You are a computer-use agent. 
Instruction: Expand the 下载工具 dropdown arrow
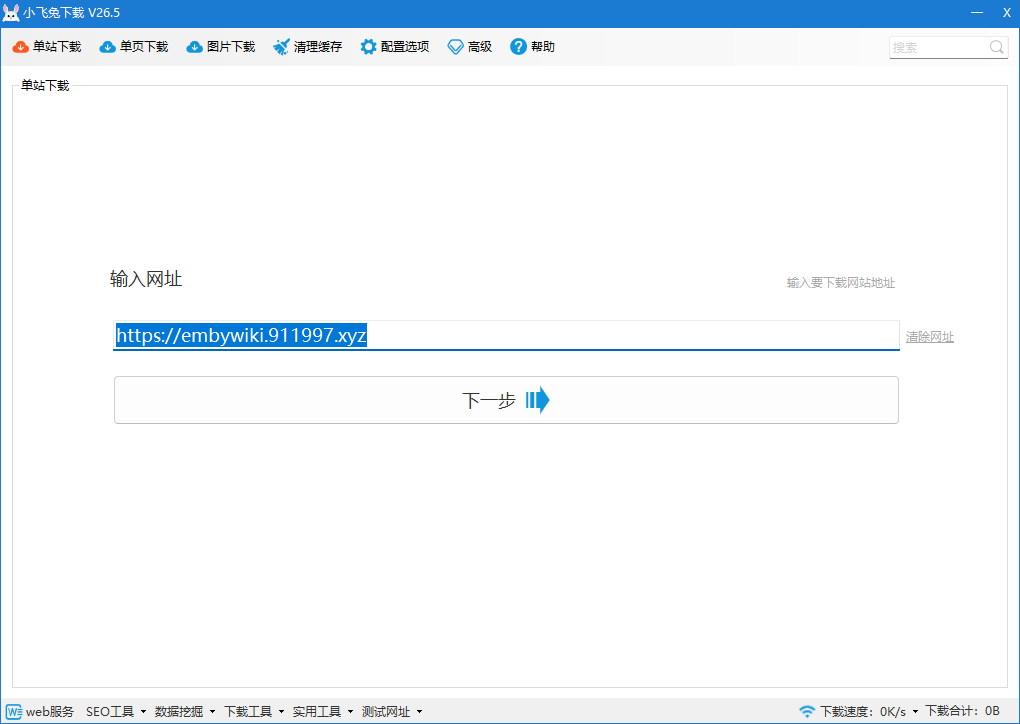pos(281,712)
